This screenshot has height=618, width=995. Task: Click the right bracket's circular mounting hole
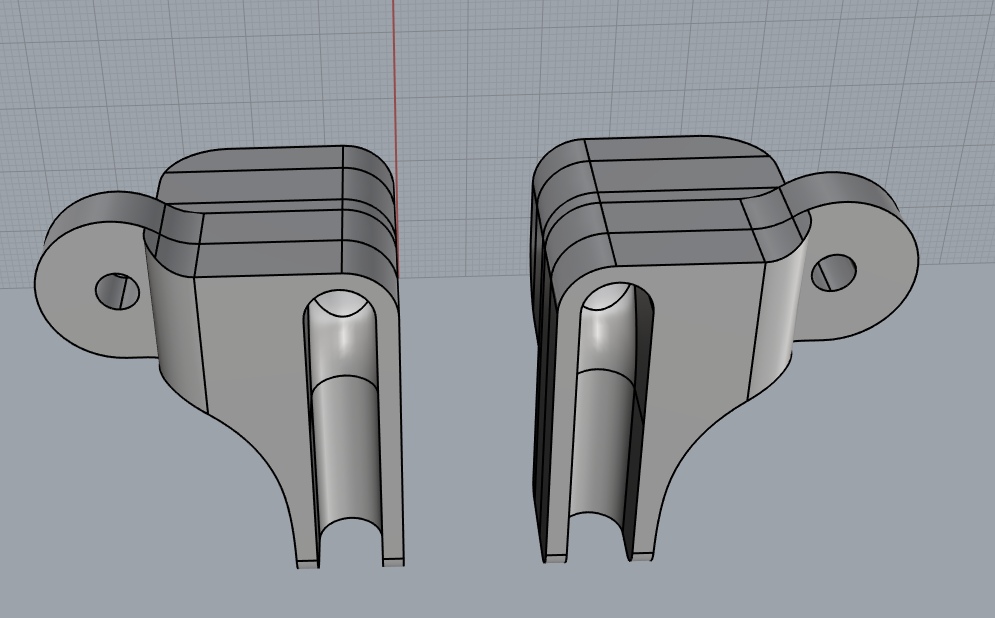pyautogui.click(x=833, y=272)
